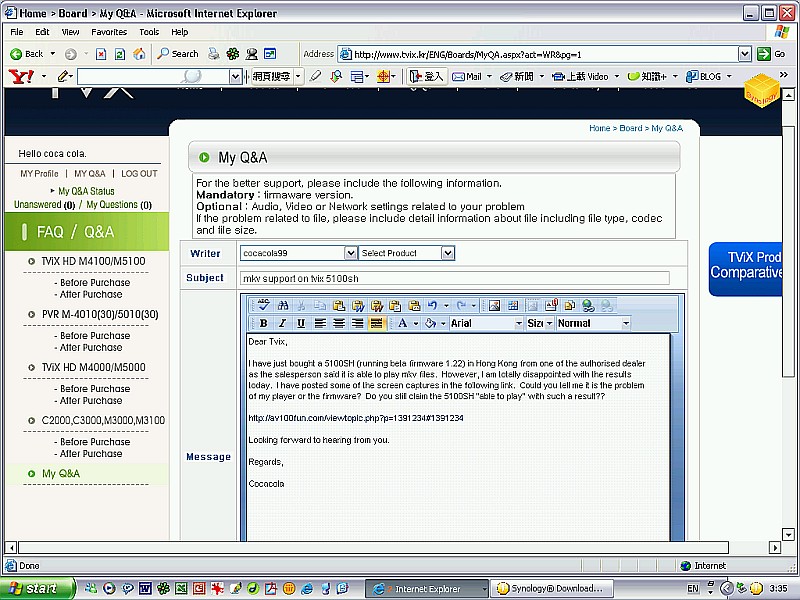Open the Windows start button
The image size is (800, 600).
coord(37,588)
